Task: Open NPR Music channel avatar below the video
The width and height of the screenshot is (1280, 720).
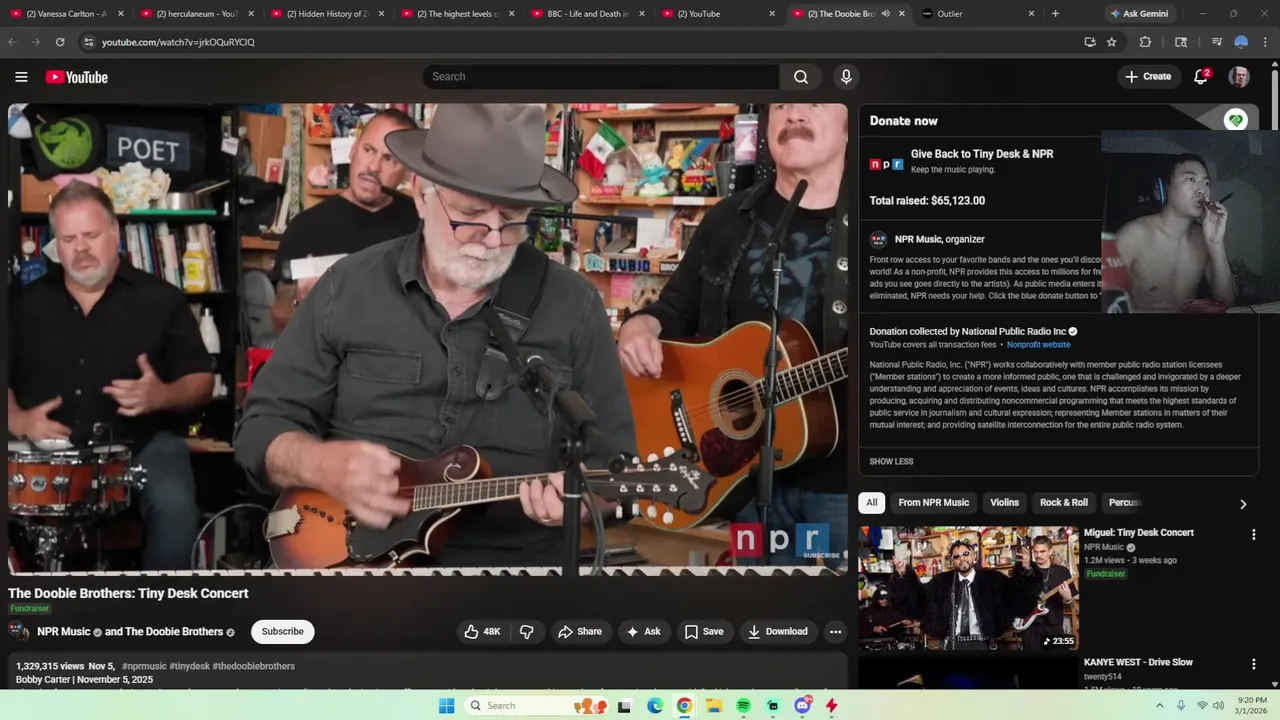Action: 18,631
